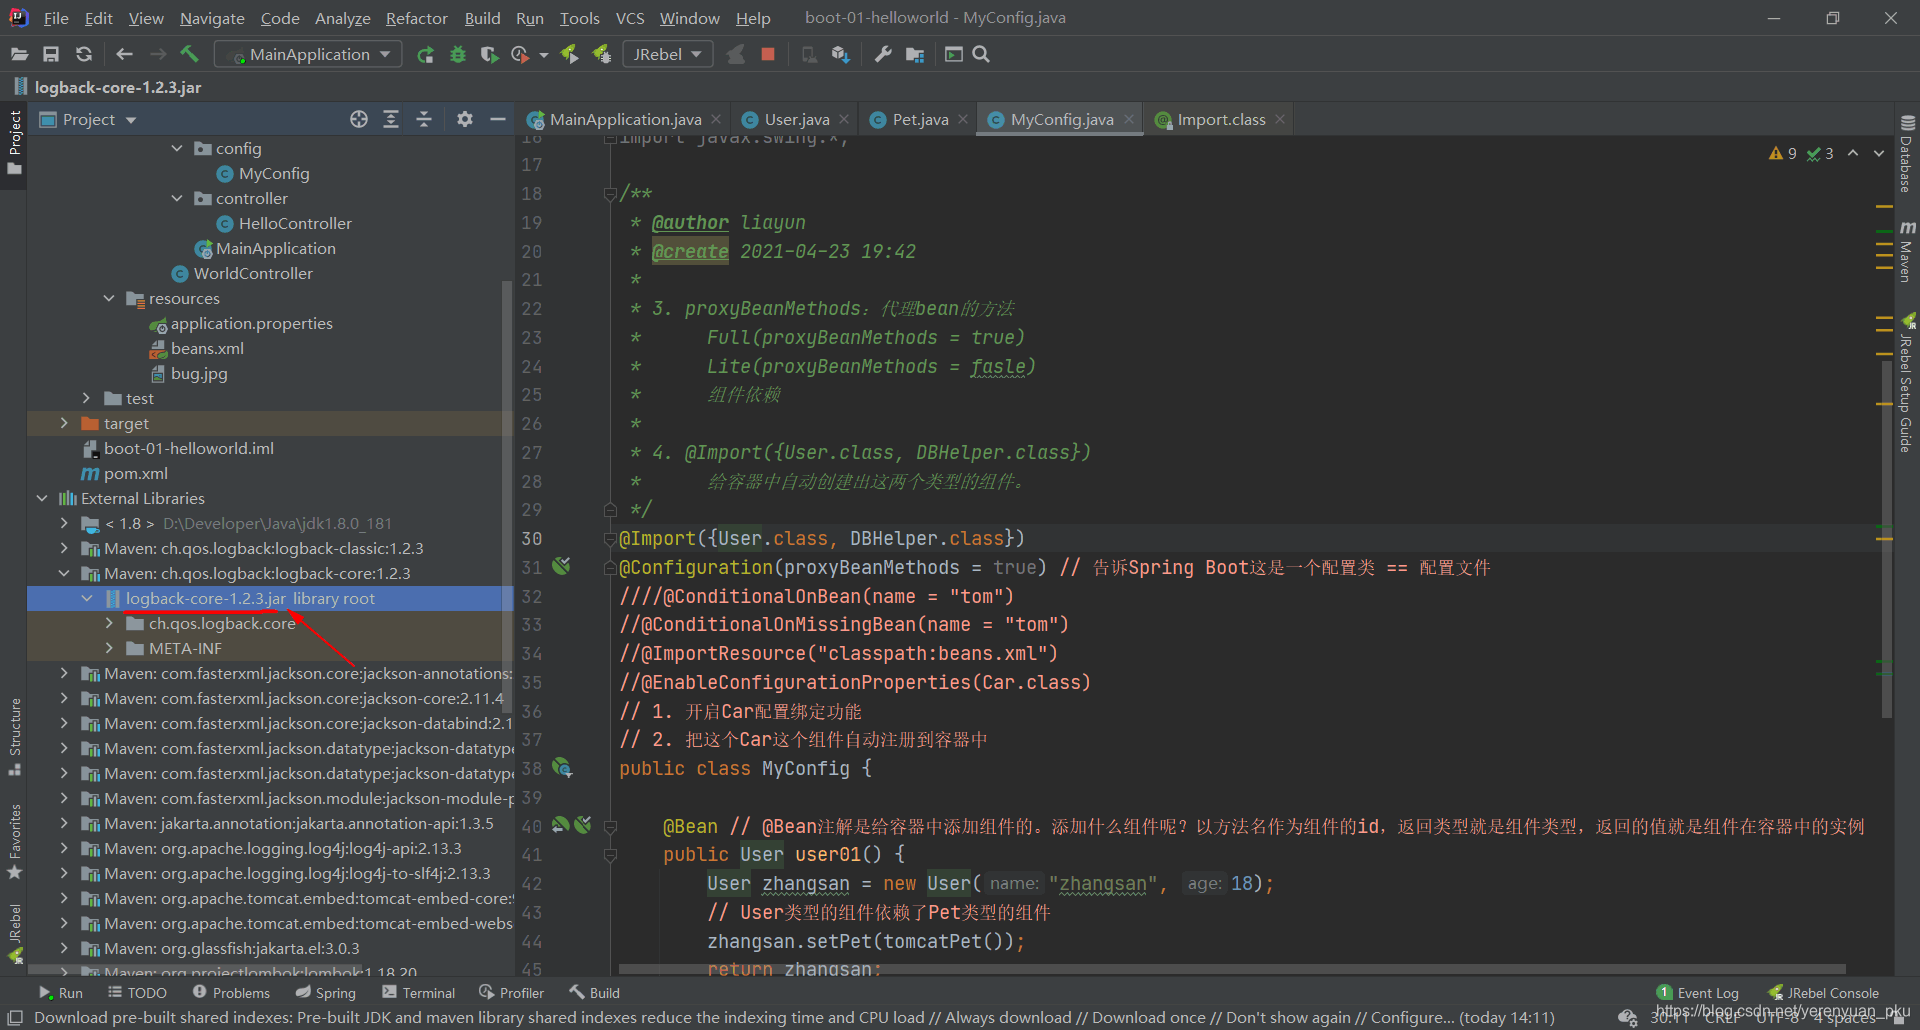Switch to MainApplication.java tab
Image resolution: width=1920 pixels, height=1030 pixels.
(625, 119)
